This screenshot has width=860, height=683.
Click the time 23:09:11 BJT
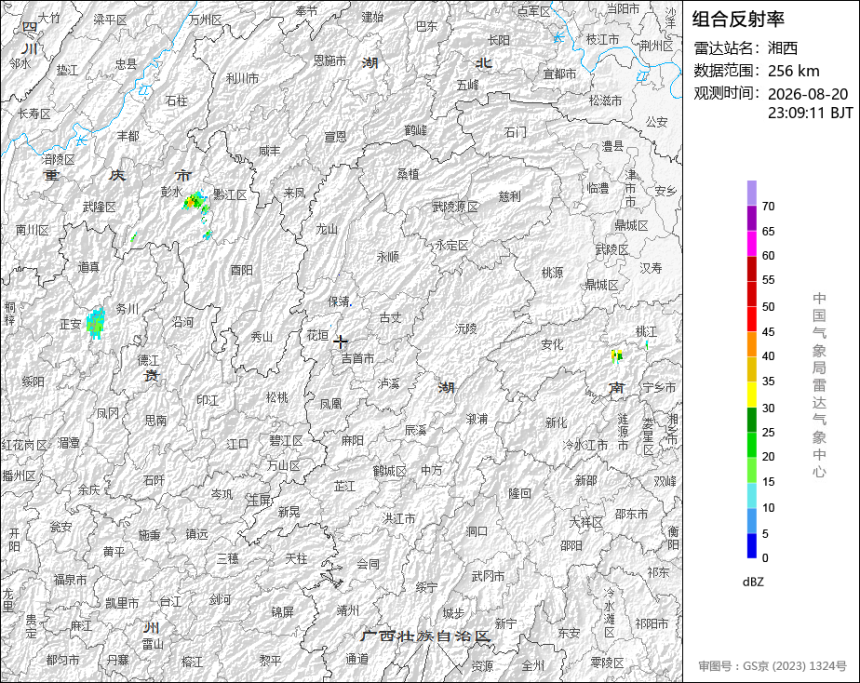810,113
